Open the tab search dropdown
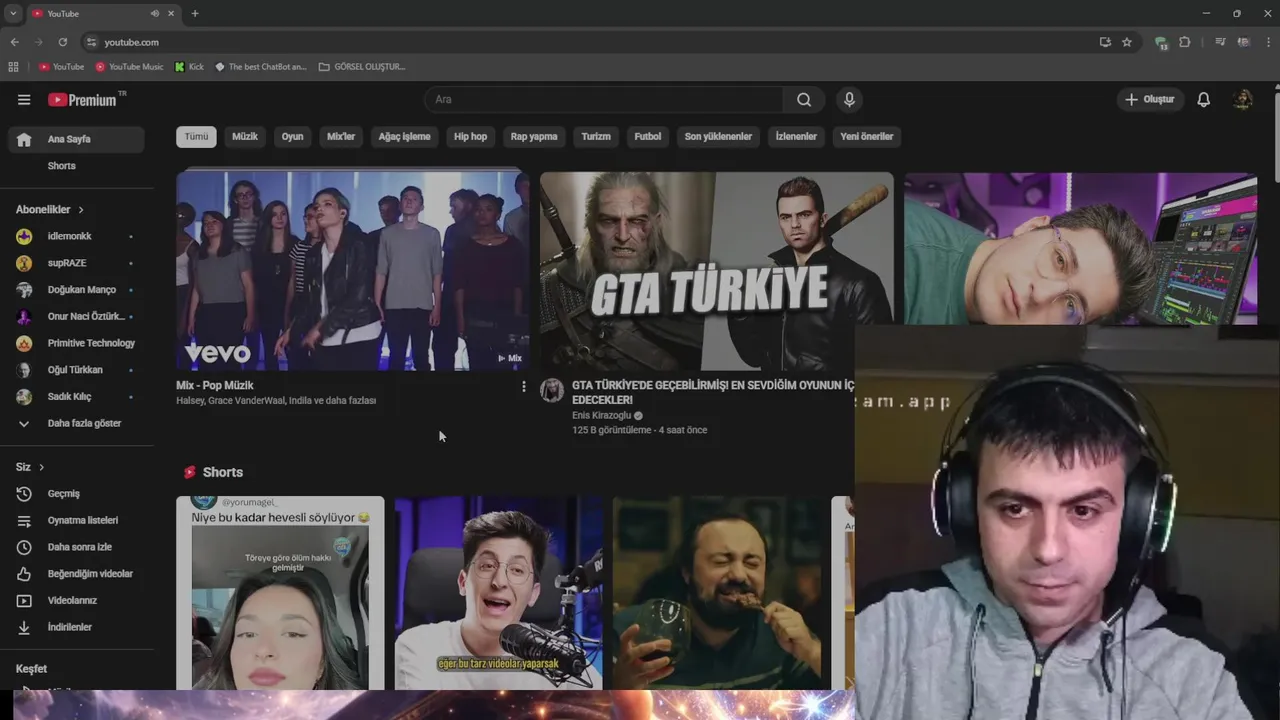This screenshot has height=720, width=1280. pyautogui.click(x=13, y=13)
